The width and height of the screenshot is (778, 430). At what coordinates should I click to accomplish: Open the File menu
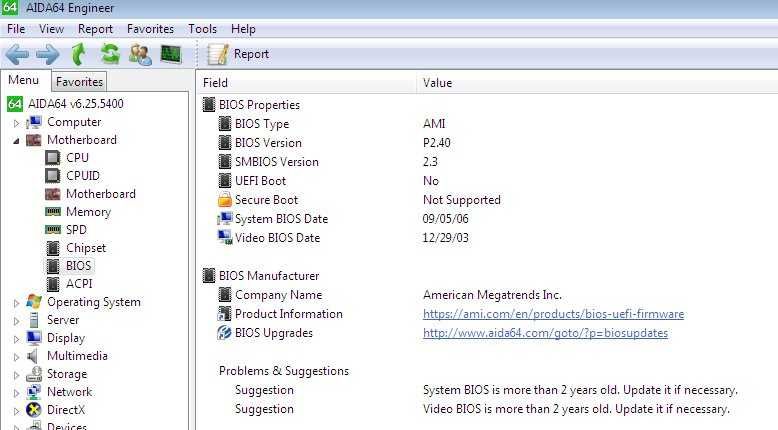tap(16, 29)
